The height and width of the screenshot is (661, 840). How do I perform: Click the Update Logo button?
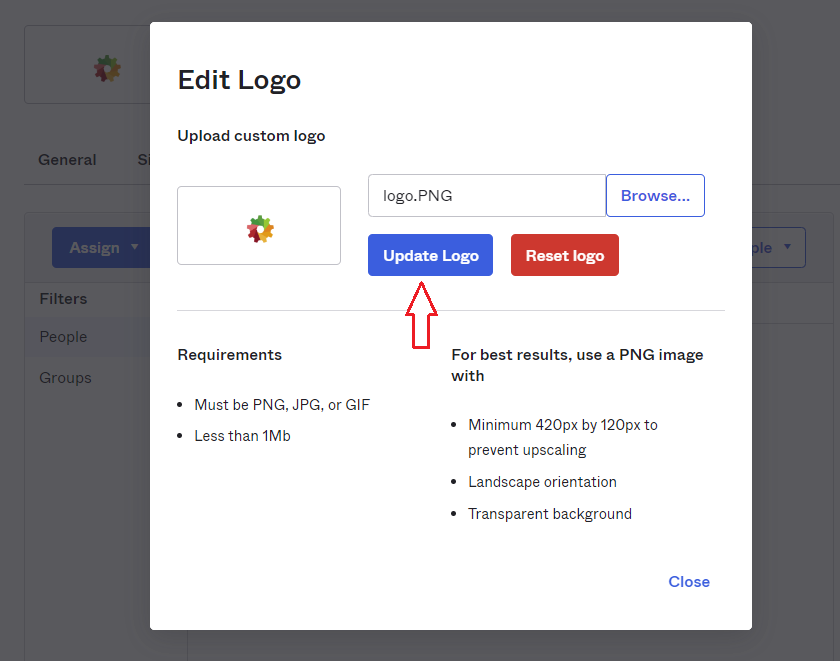430,255
